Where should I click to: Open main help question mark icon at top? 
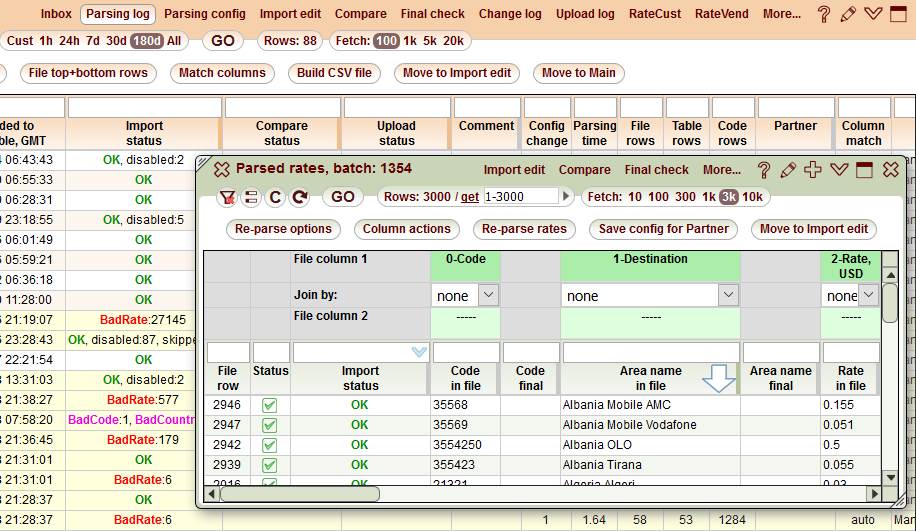pyautogui.click(x=824, y=14)
